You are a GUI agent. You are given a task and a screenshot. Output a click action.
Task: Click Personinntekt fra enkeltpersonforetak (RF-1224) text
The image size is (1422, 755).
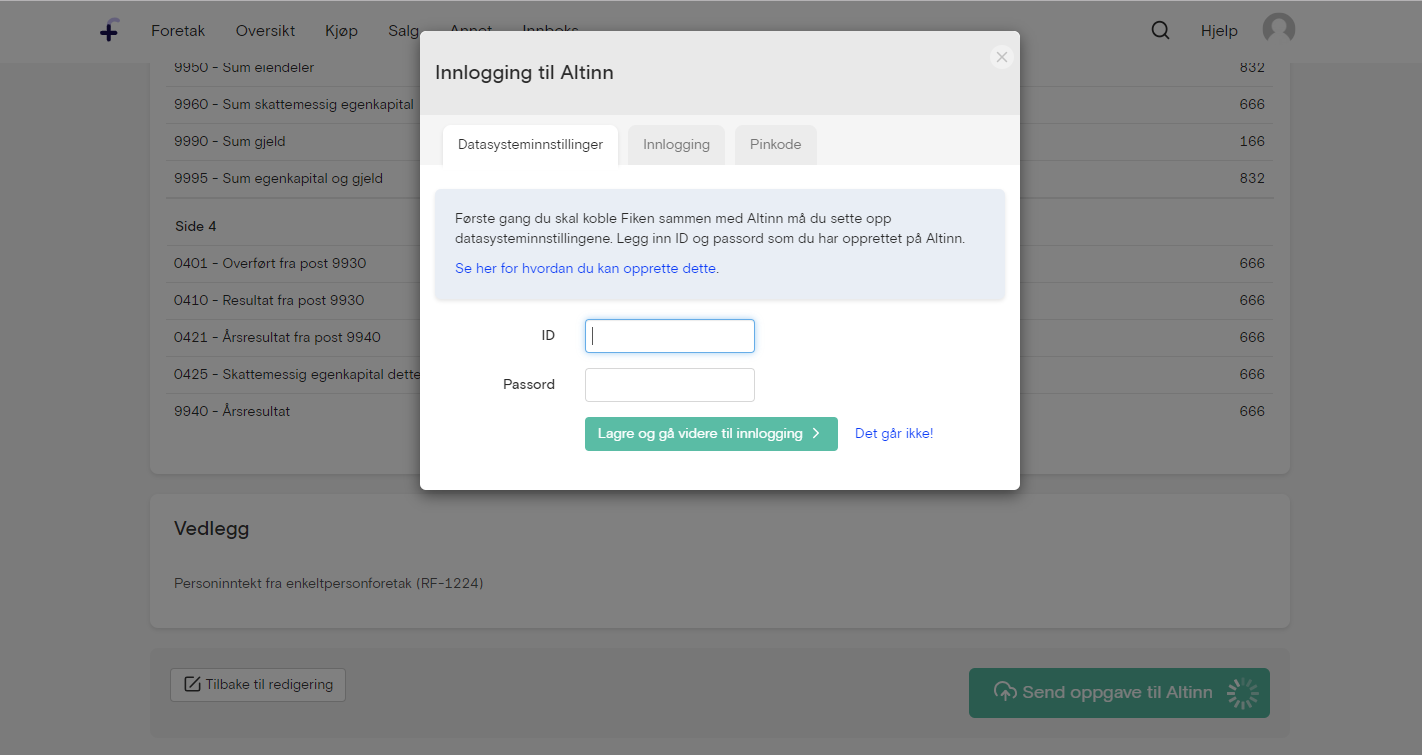click(329, 583)
